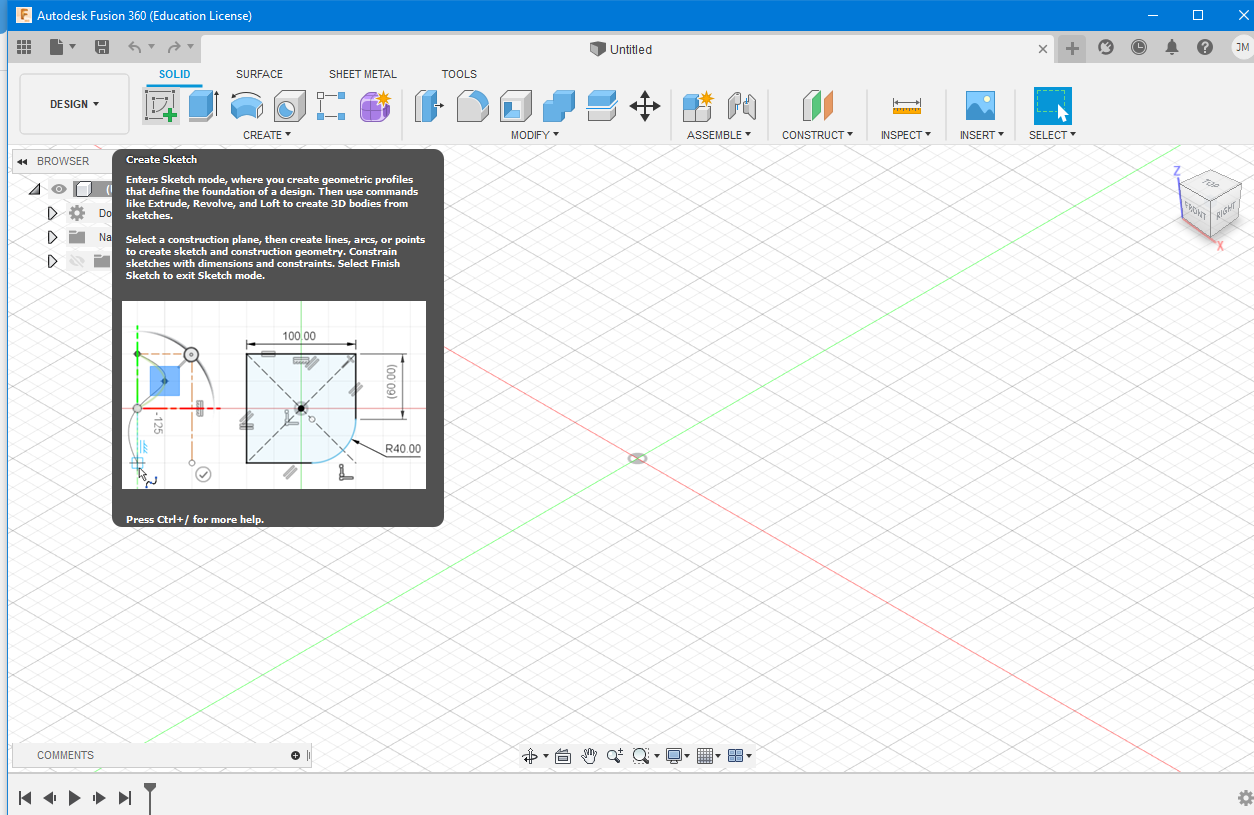Screen dimensions: 1254x815
Task: Open the Extensions icon beside the plus
Action: [1106, 47]
